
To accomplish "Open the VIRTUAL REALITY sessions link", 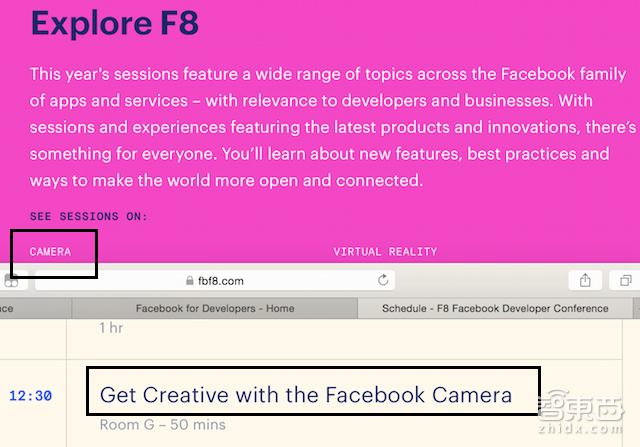I will 385,252.
